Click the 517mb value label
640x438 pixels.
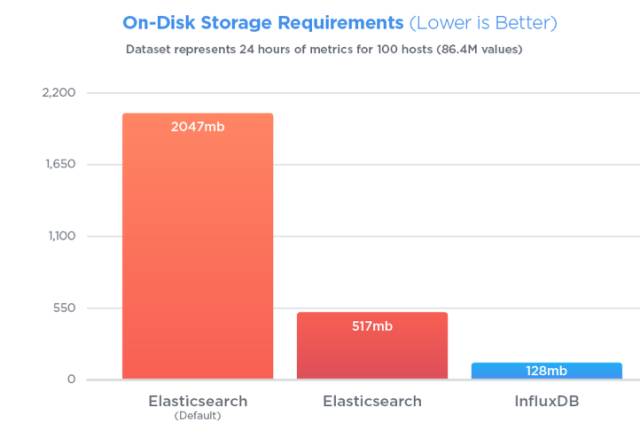click(372, 326)
